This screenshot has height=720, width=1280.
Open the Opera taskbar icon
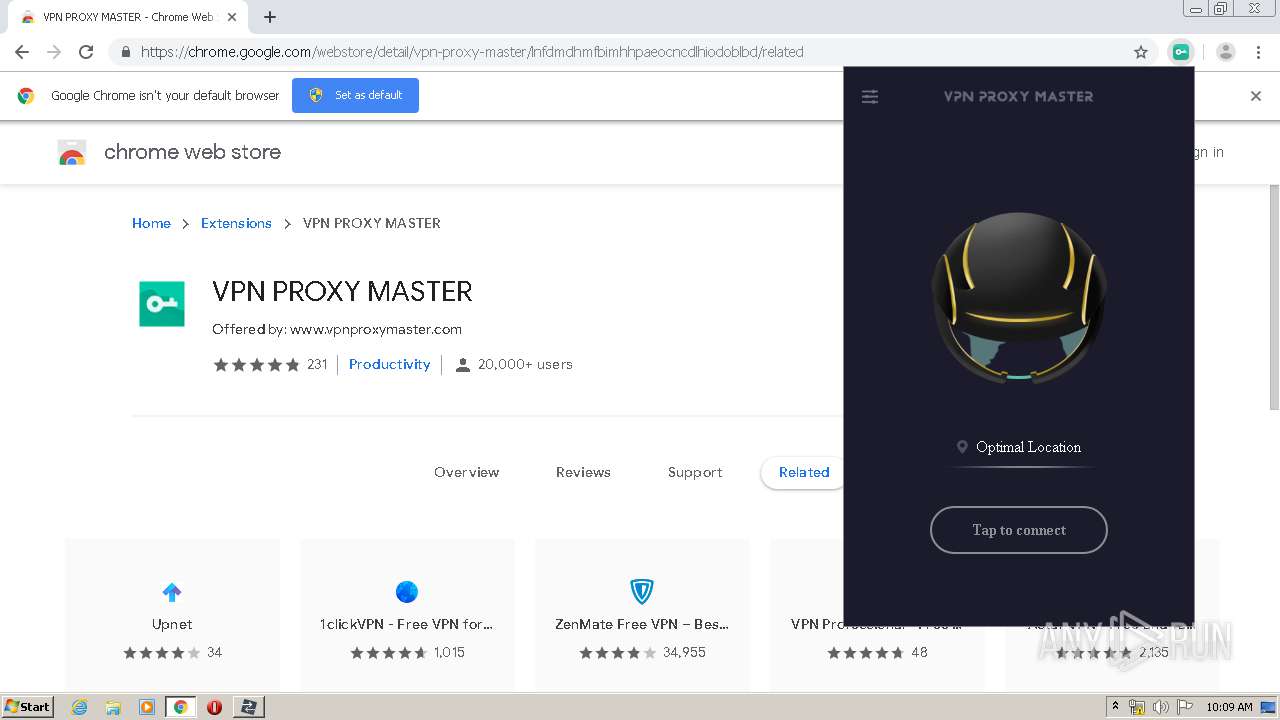pyautogui.click(x=214, y=707)
